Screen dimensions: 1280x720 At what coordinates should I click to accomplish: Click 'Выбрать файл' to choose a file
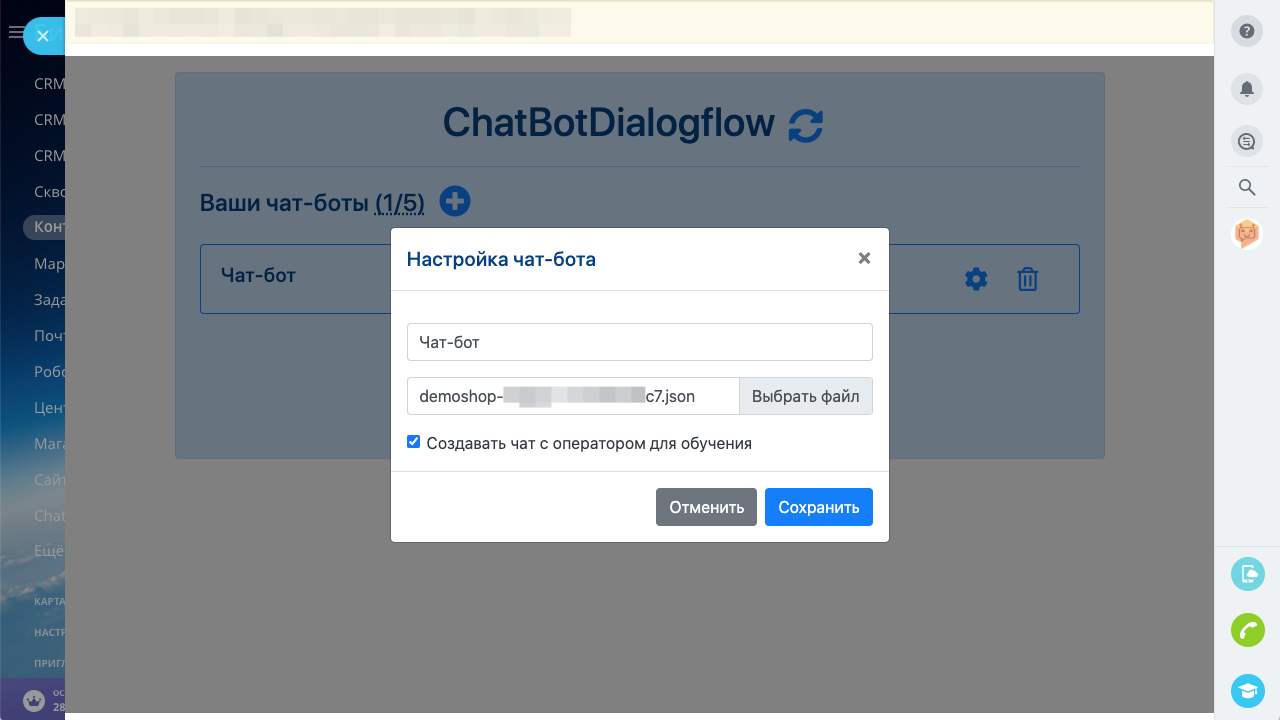click(x=805, y=396)
